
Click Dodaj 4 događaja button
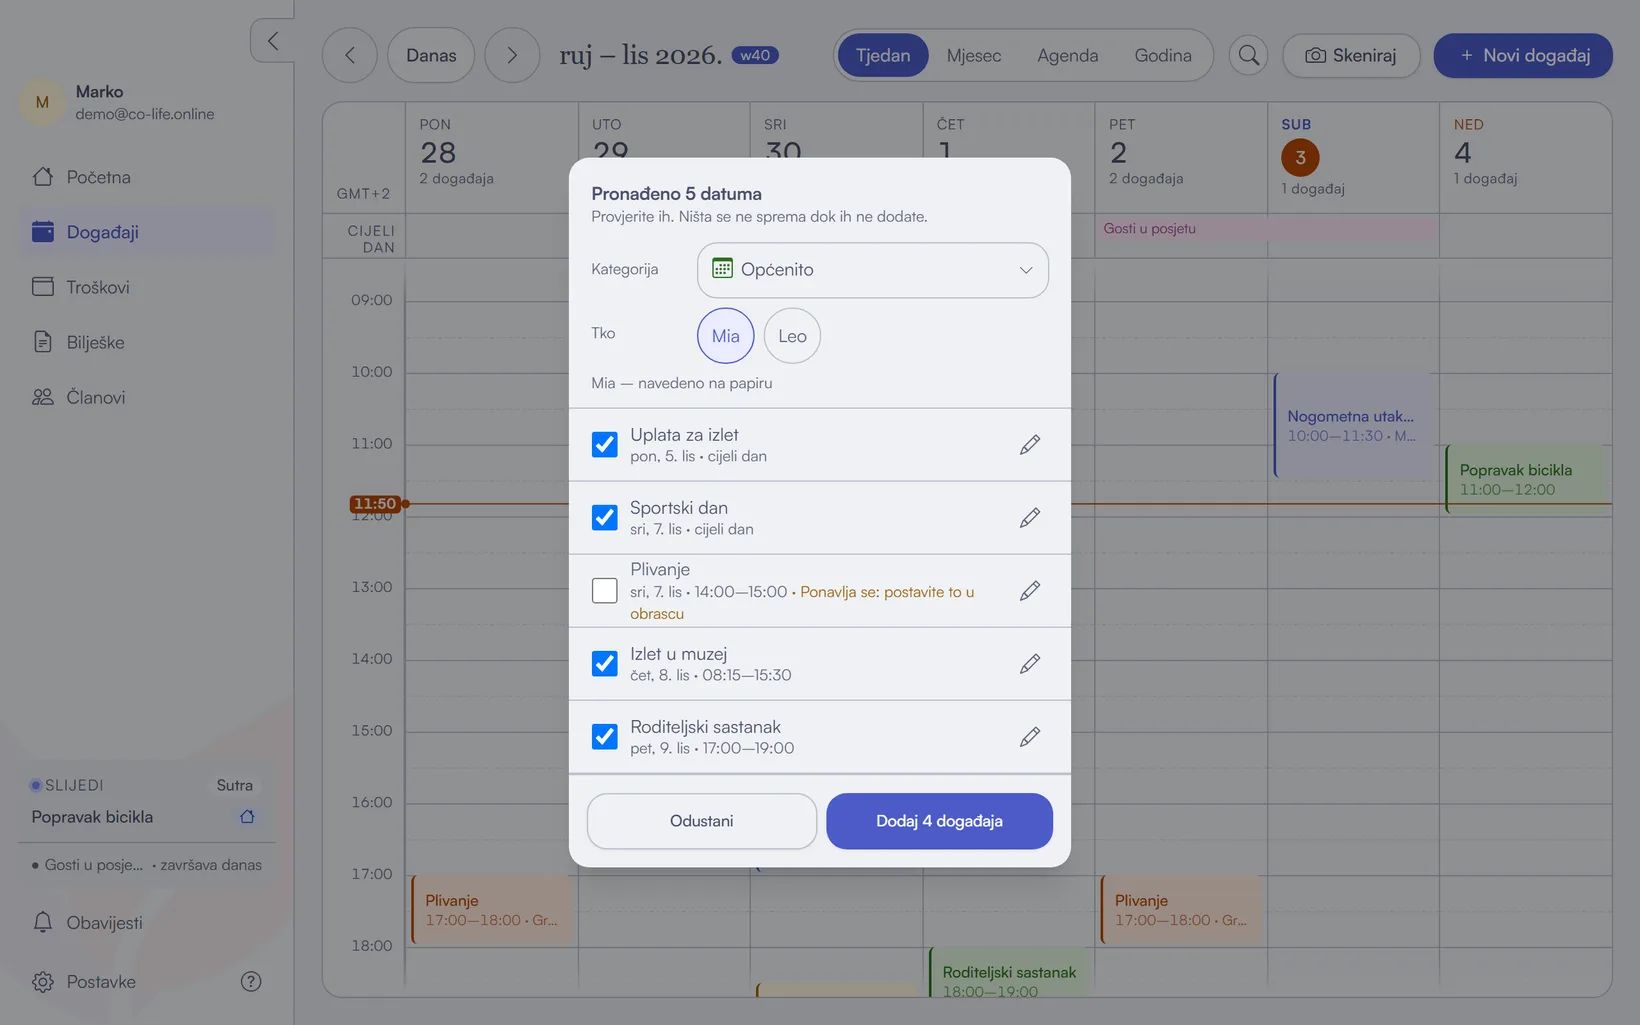tap(939, 821)
